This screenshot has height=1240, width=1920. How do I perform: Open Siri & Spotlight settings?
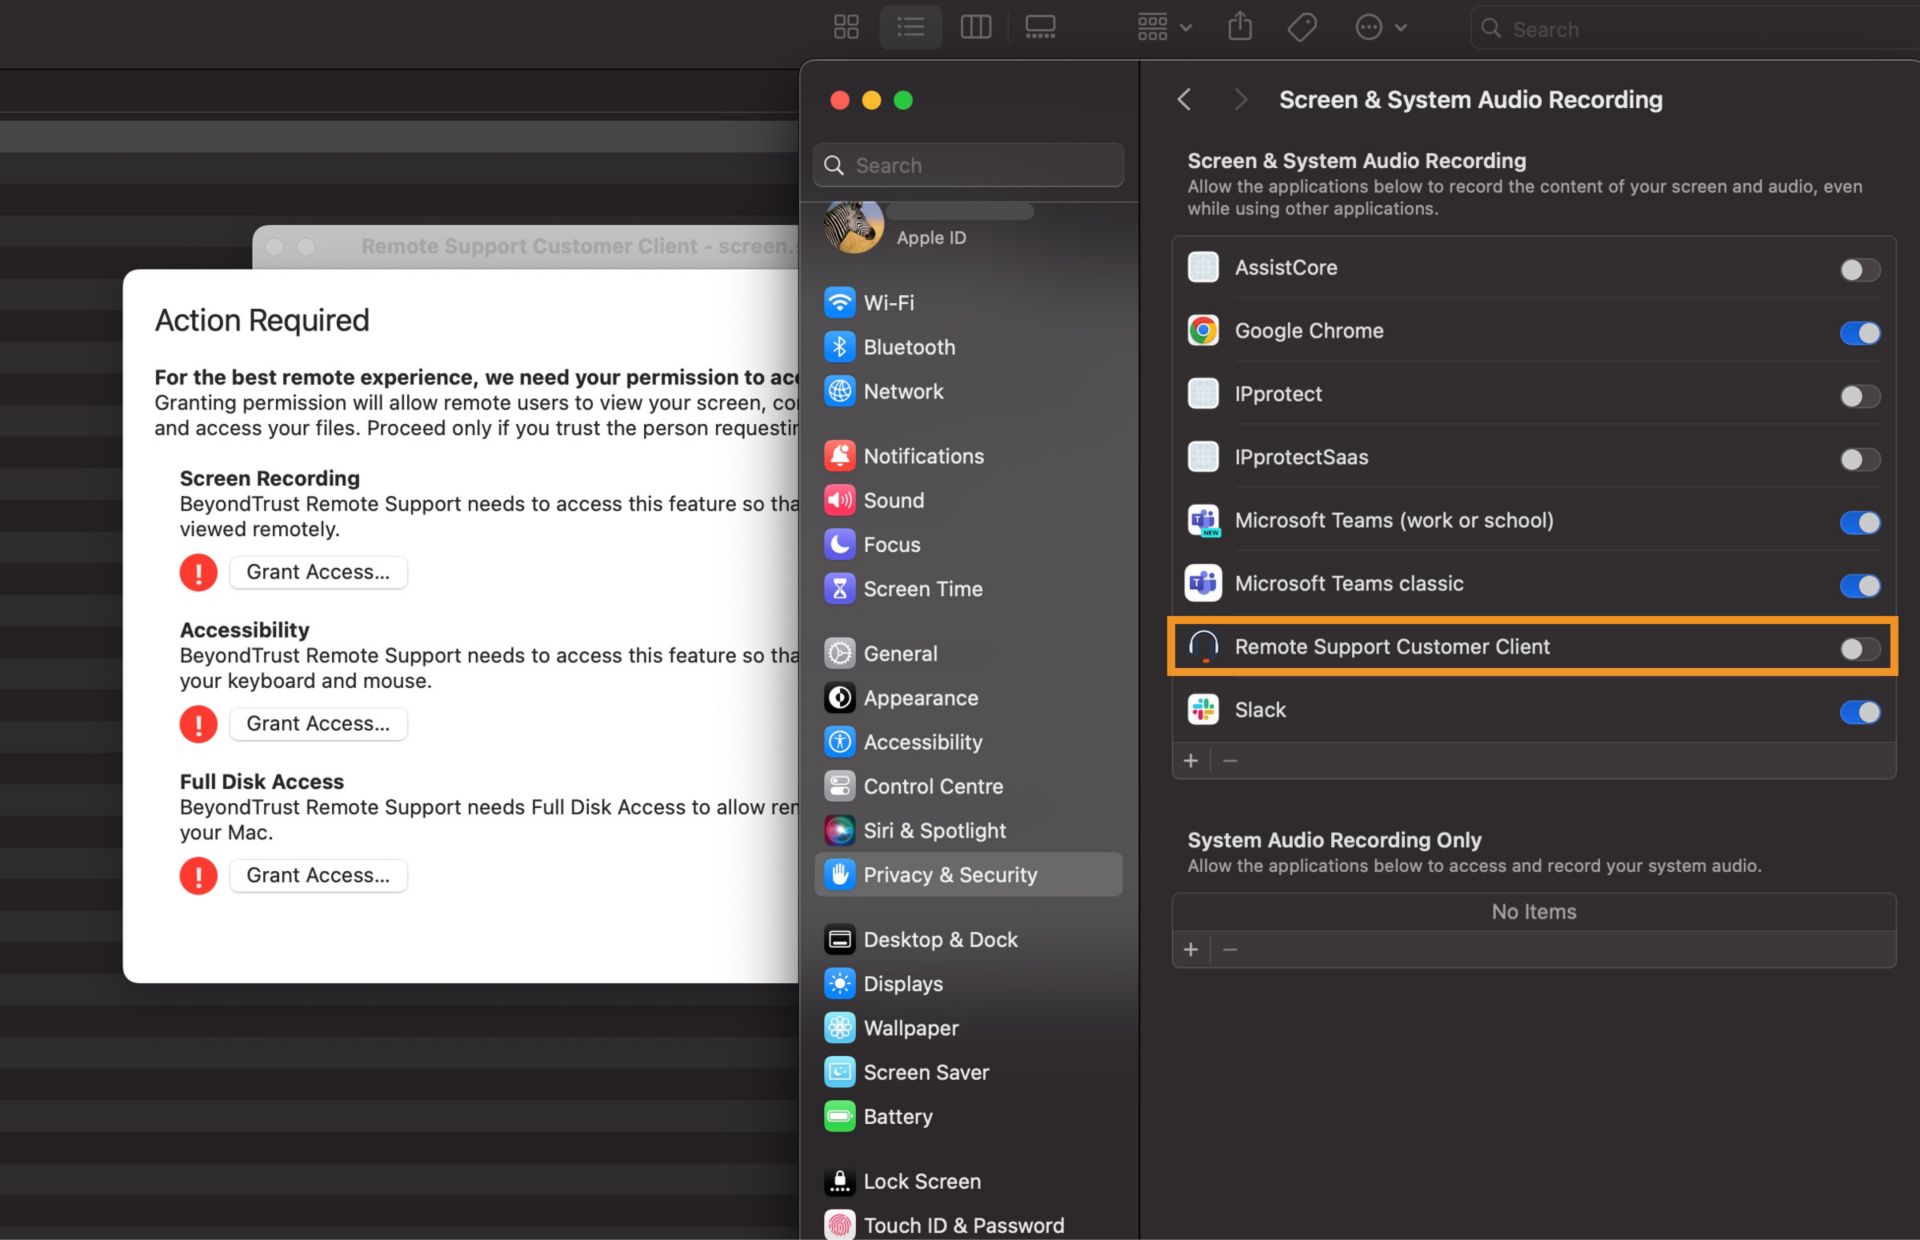pyautogui.click(x=968, y=830)
